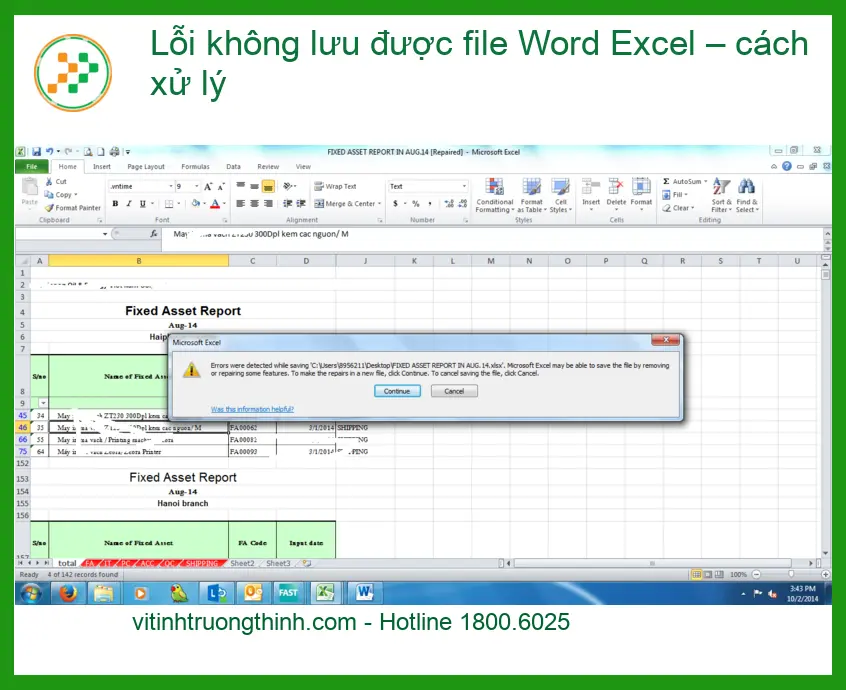Click the Save icon in Quick Access
Viewport: 846px width, 690px height.
point(36,152)
